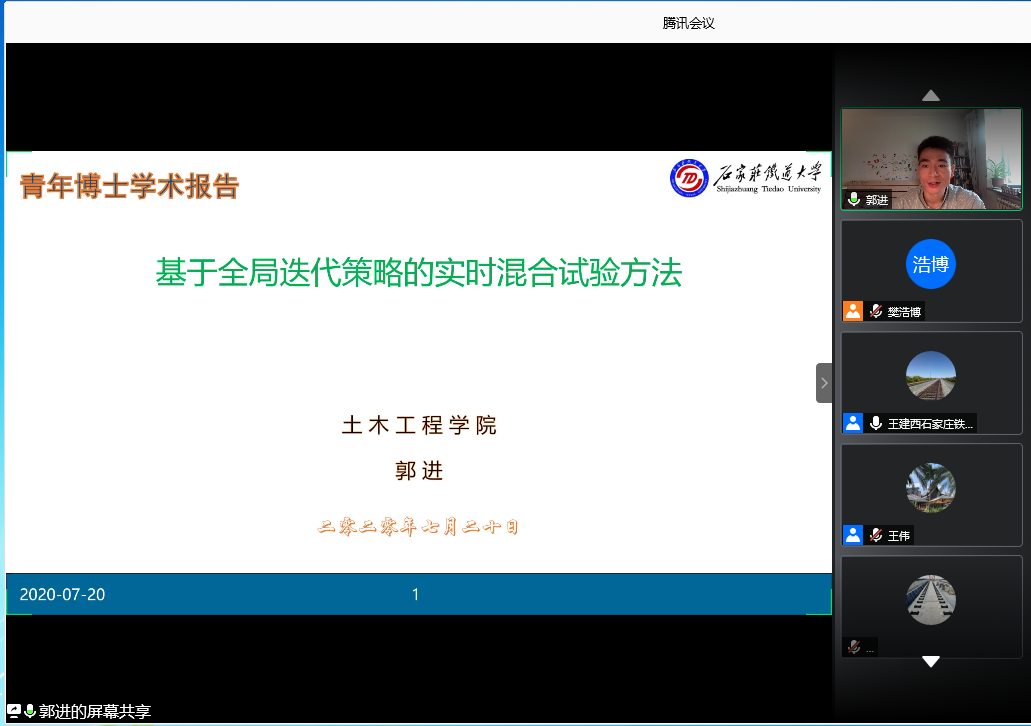This screenshot has width=1031, height=726.
Task: Click the 郭进的屏幕共享 label
Action: point(94,712)
